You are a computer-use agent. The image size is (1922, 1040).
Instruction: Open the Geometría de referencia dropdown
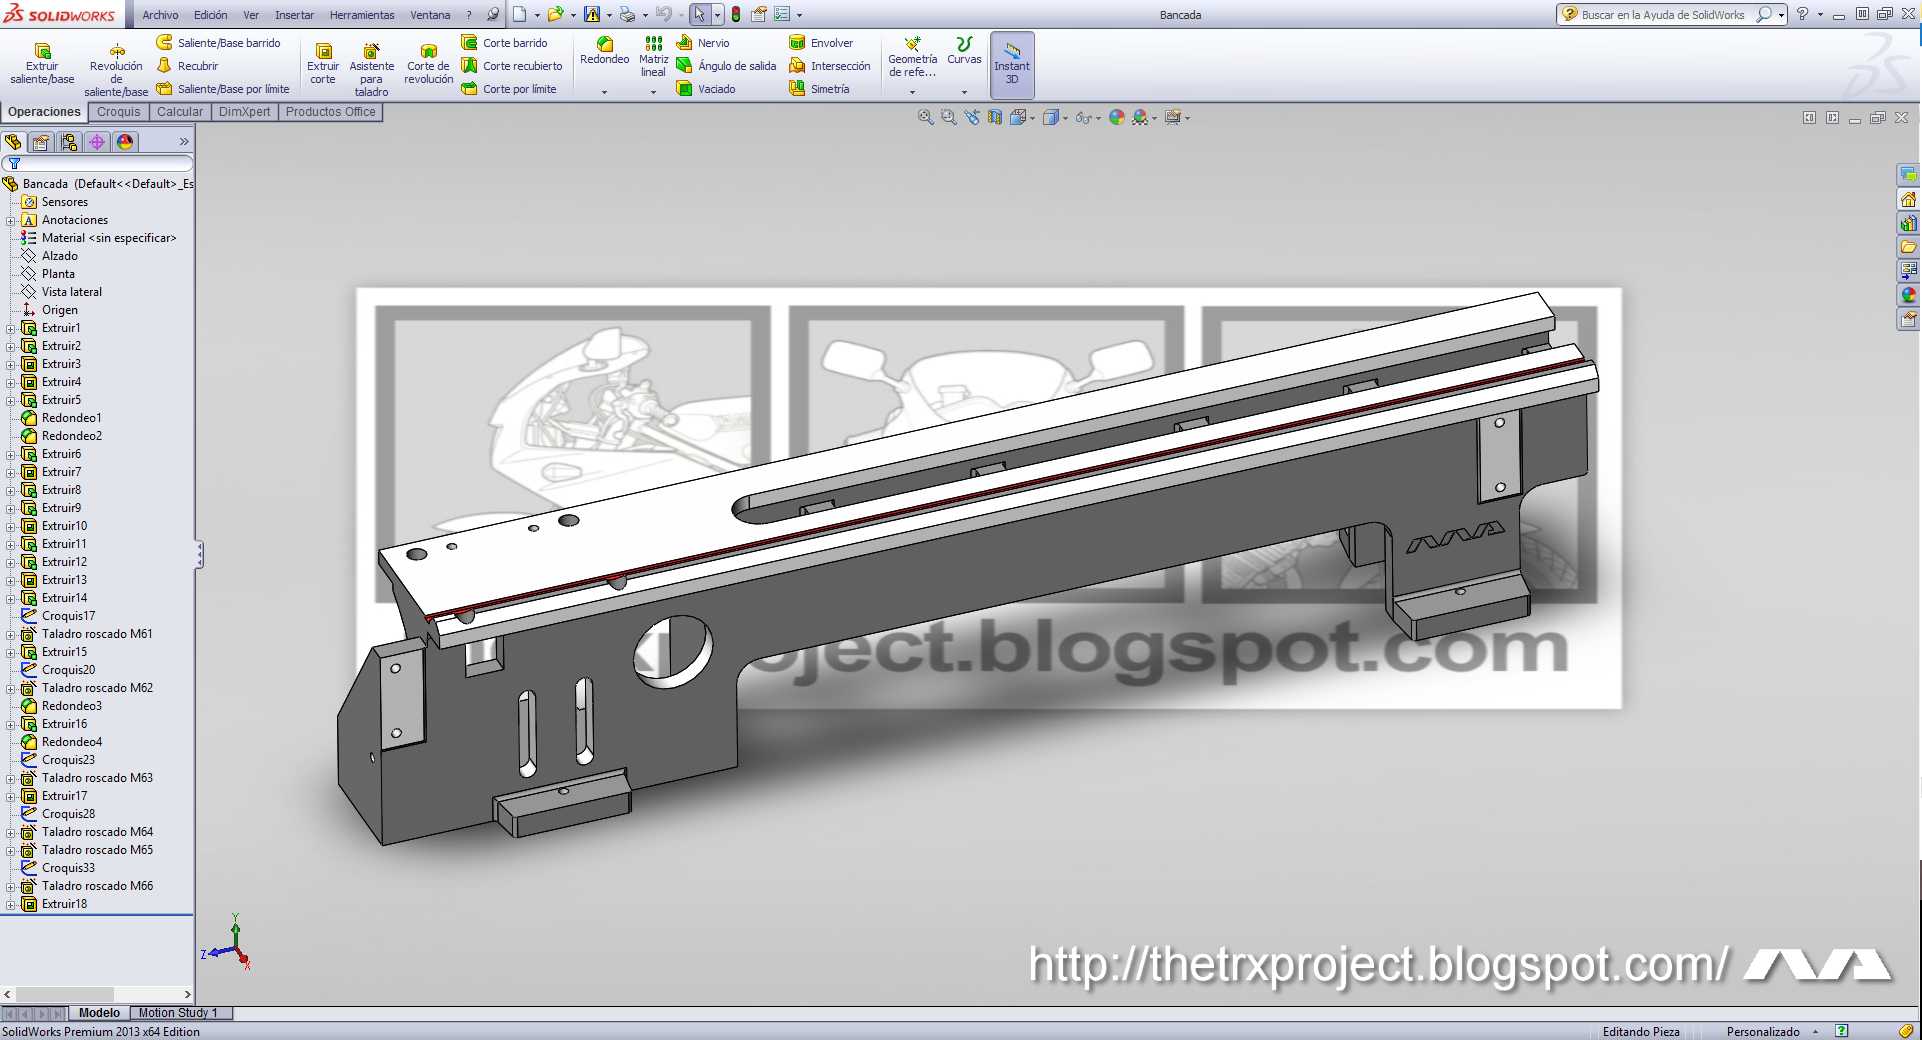coord(912,92)
